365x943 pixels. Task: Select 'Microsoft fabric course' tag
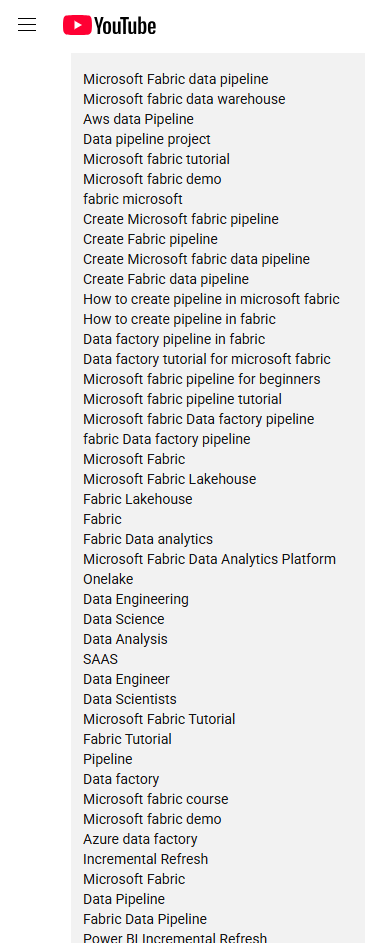pyautogui.click(x=156, y=799)
